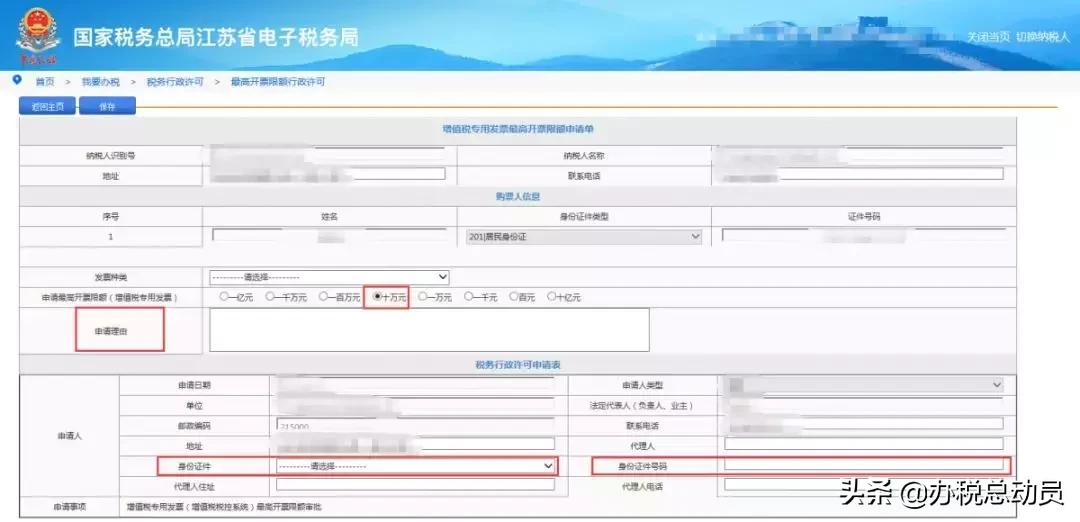This screenshot has width=1080, height=522.
Task: Click 关闭当页 link in header
Action: pyautogui.click(x=988, y=36)
